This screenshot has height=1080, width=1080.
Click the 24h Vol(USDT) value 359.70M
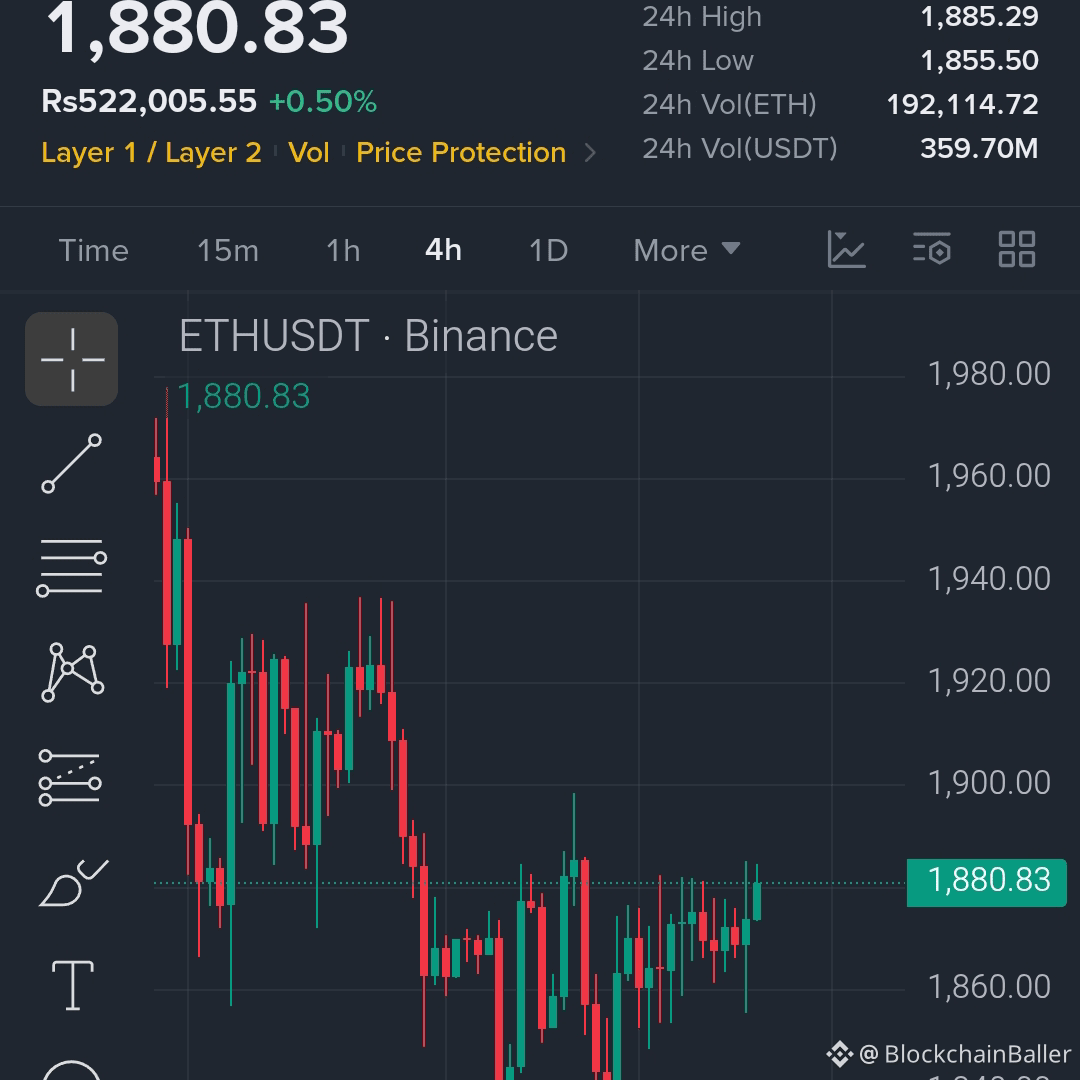pyautogui.click(x=979, y=148)
